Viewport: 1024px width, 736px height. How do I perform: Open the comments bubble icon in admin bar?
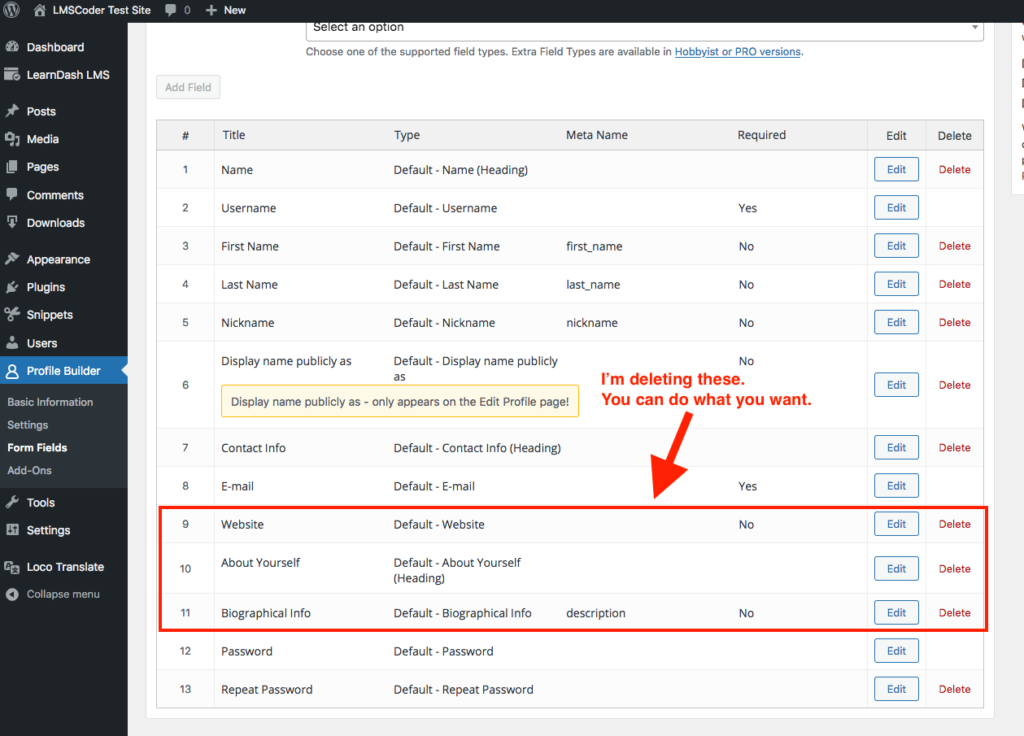[x=171, y=10]
